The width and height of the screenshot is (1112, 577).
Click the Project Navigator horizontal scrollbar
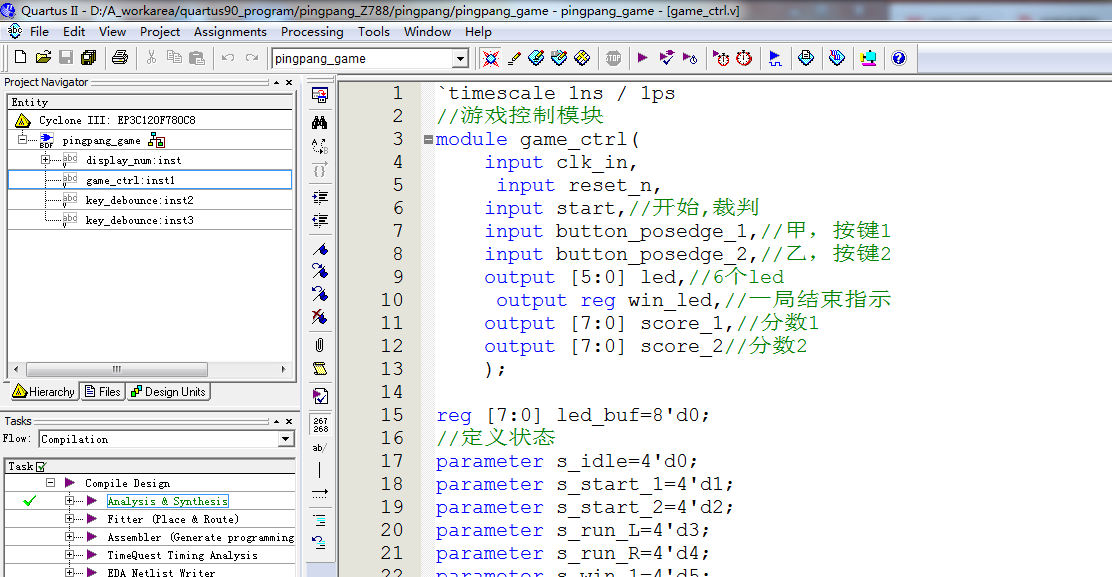click(115, 369)
